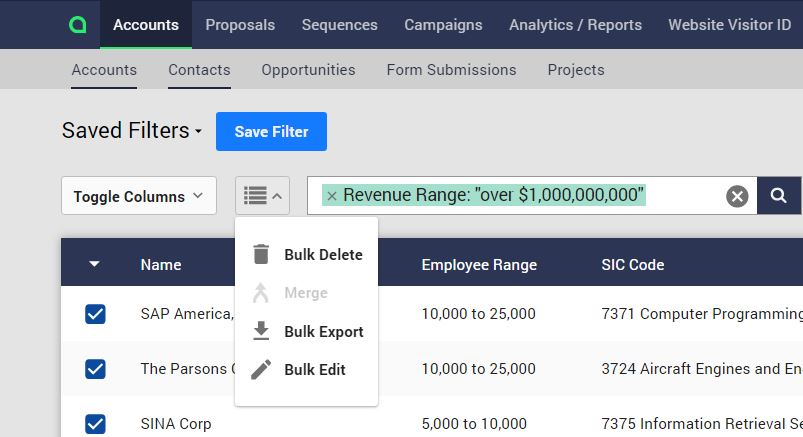Sort by the SIC Code column header
803x437 pixels.
pyautogui.click(x=633, y=264)
